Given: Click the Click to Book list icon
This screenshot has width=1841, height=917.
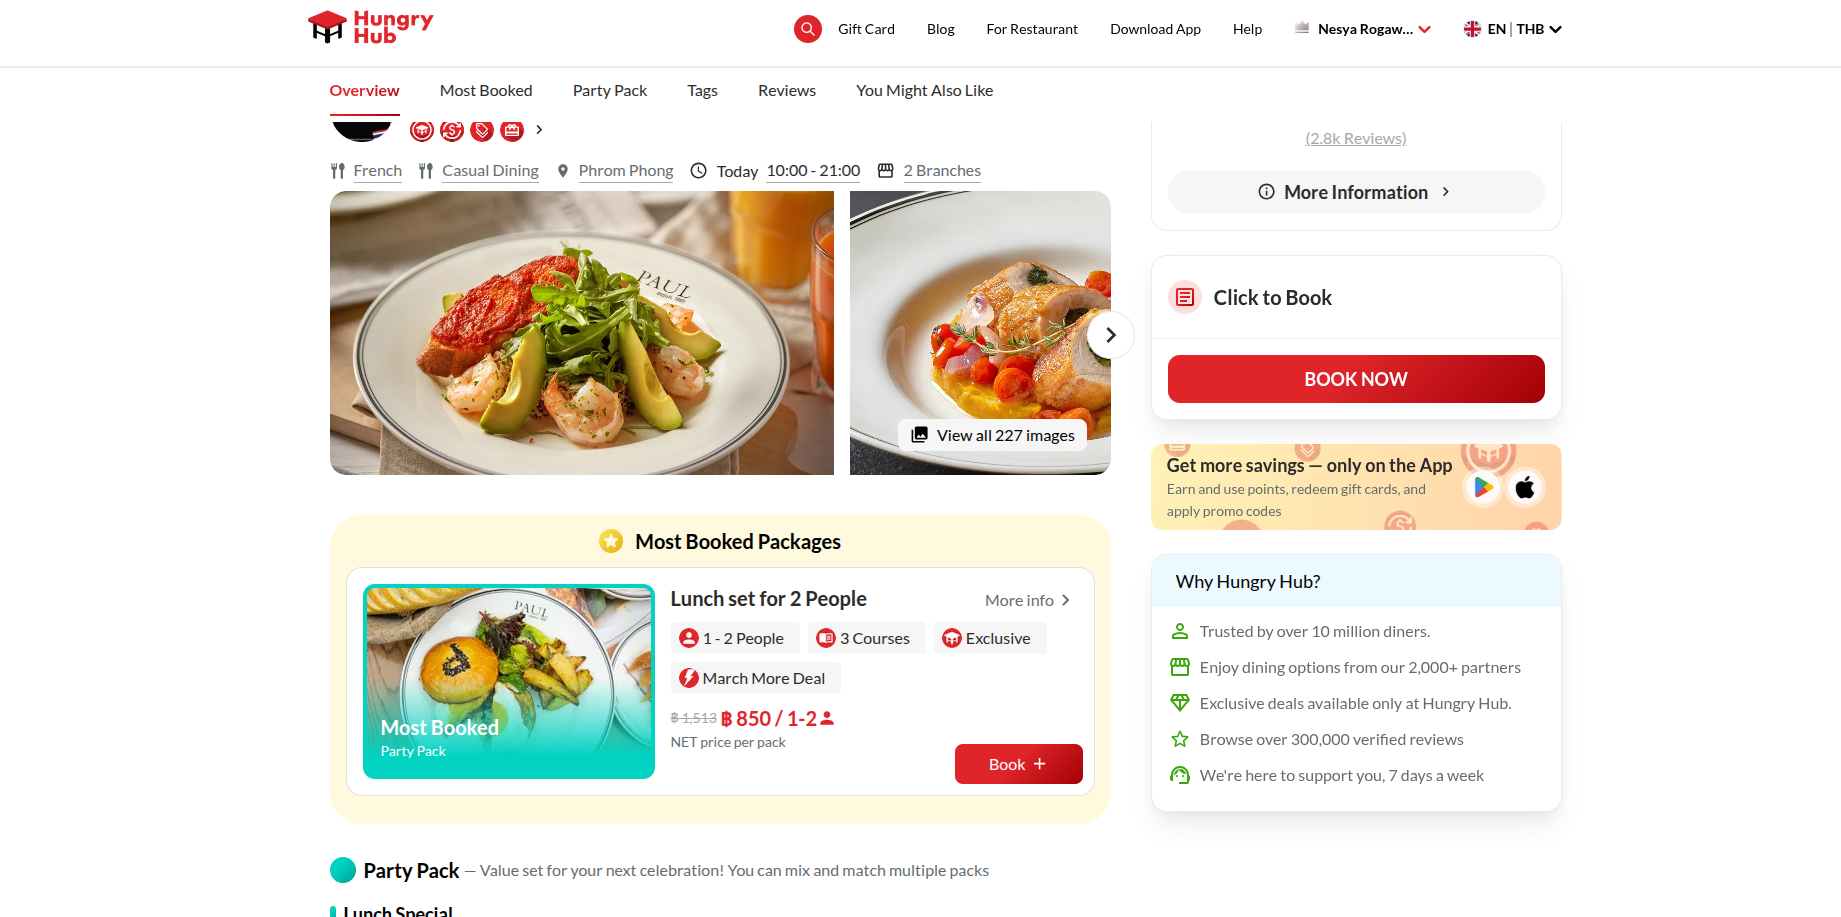Looking at the screenshot, I should [1185, 297].
